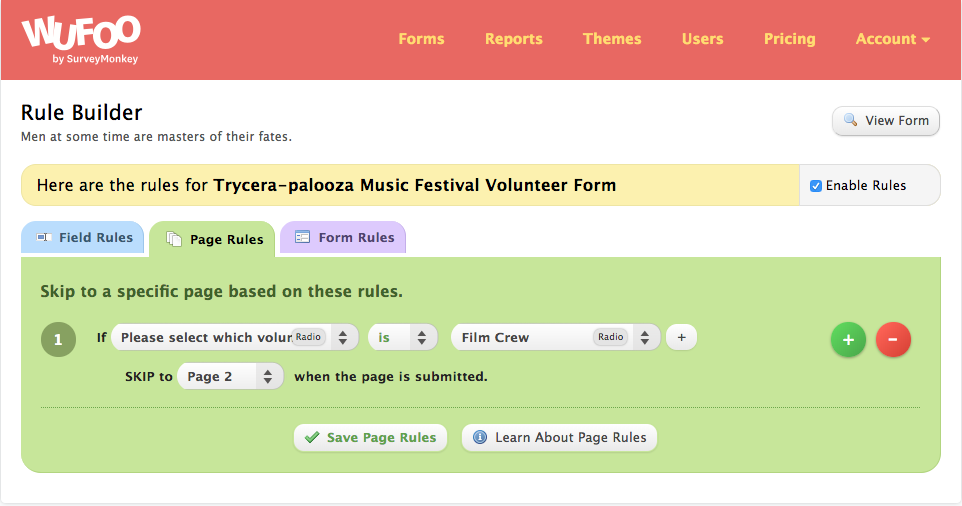
Task: Delete rule with the red minus button
Action: tap(893, 339)
